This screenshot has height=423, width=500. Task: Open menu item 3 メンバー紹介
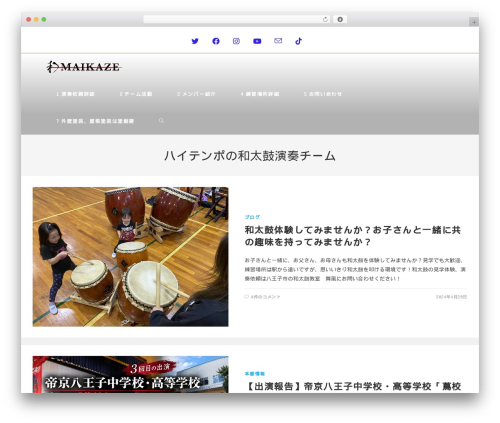[196, 94]
